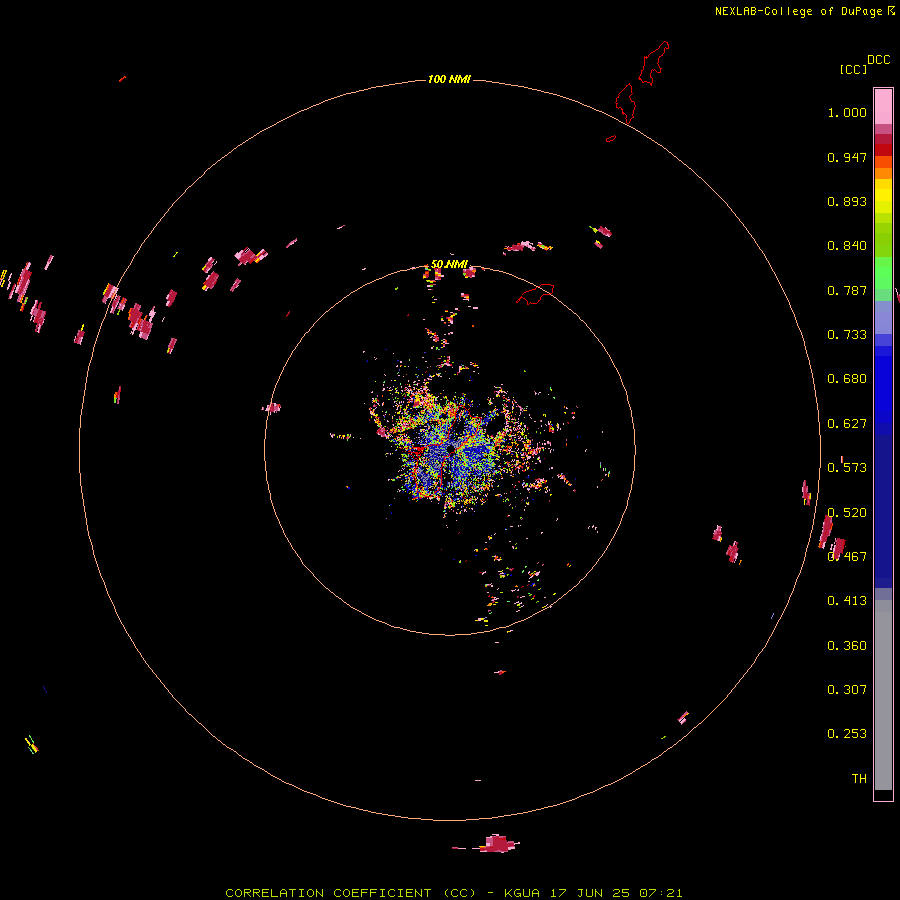
Task: Click the [CC] legend unit label
Action: [853, 69]
